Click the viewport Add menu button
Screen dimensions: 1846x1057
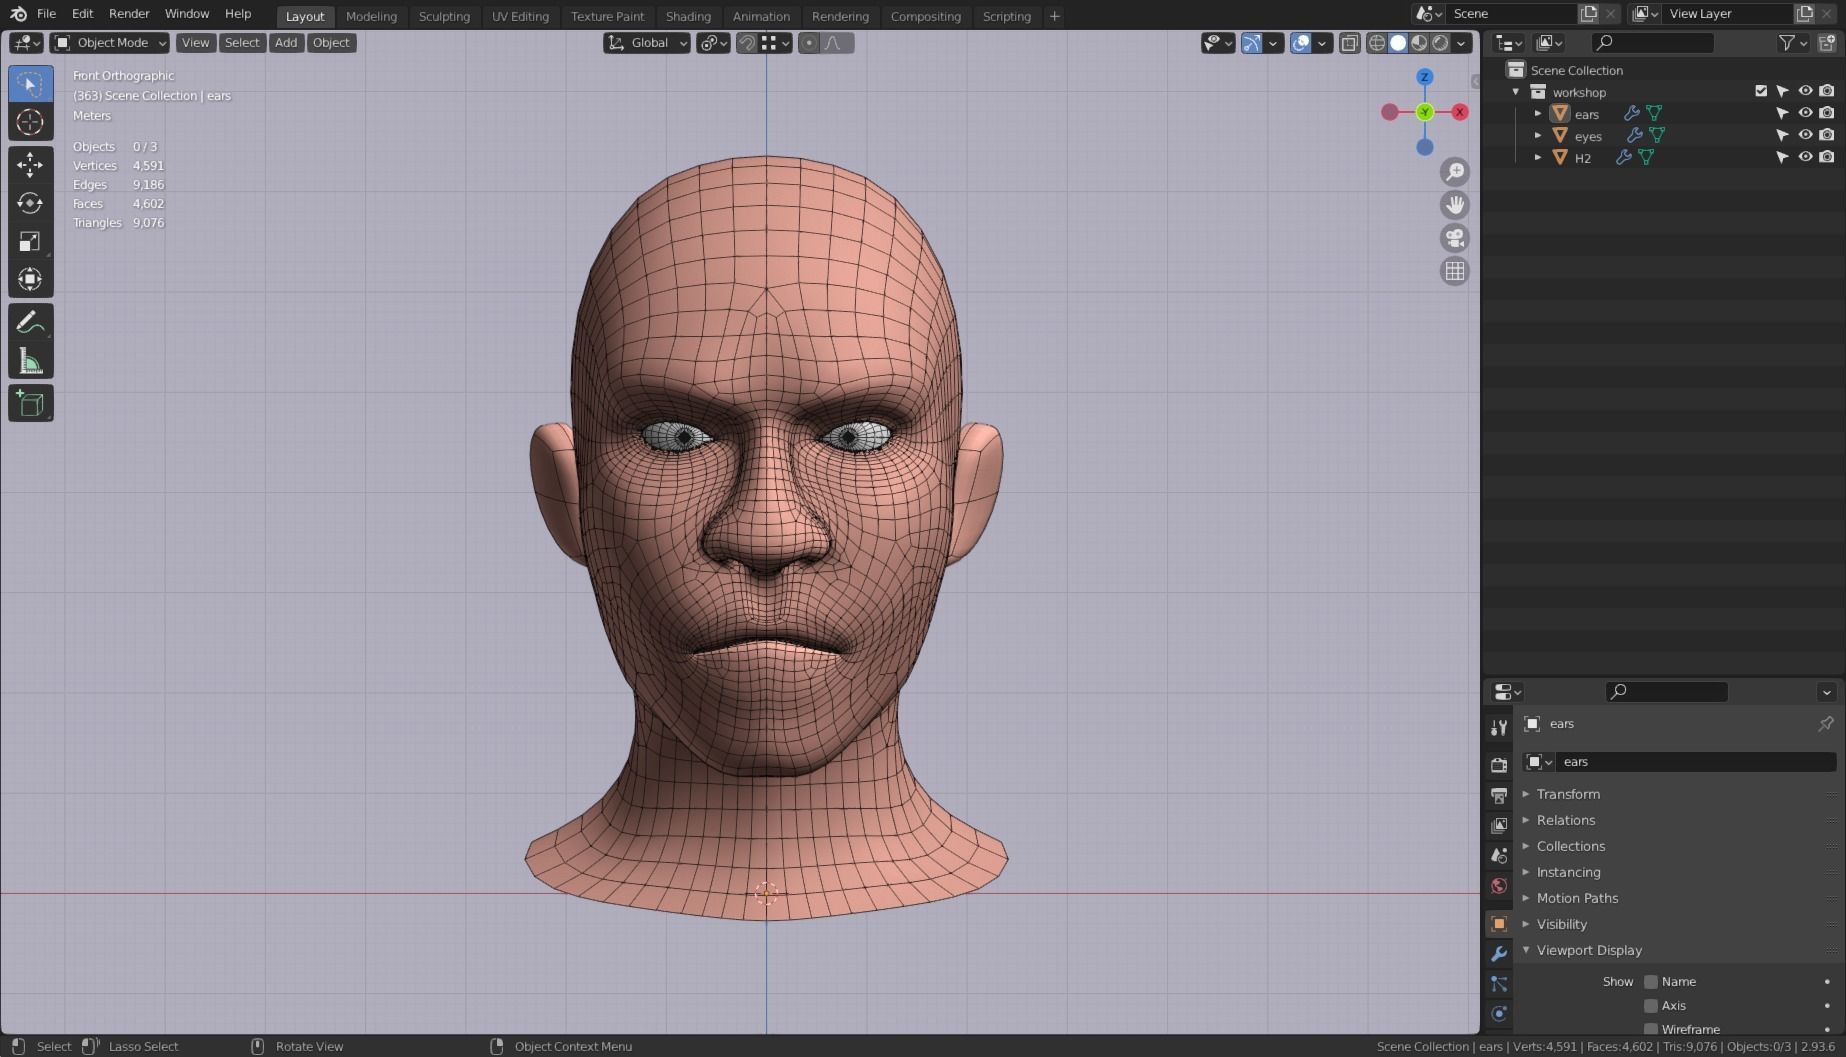tap(286, 42)
